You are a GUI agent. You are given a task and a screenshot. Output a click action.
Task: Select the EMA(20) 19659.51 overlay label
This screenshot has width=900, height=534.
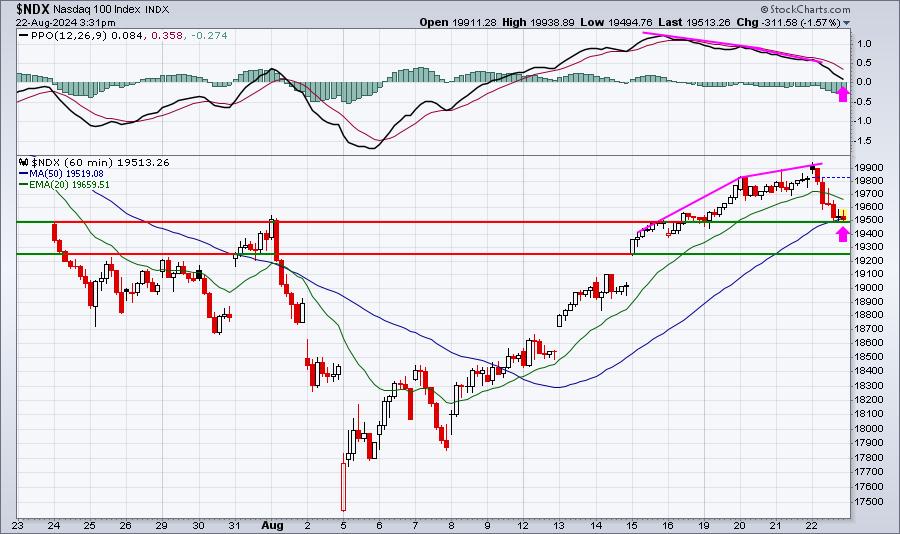[x=69, y=185]
